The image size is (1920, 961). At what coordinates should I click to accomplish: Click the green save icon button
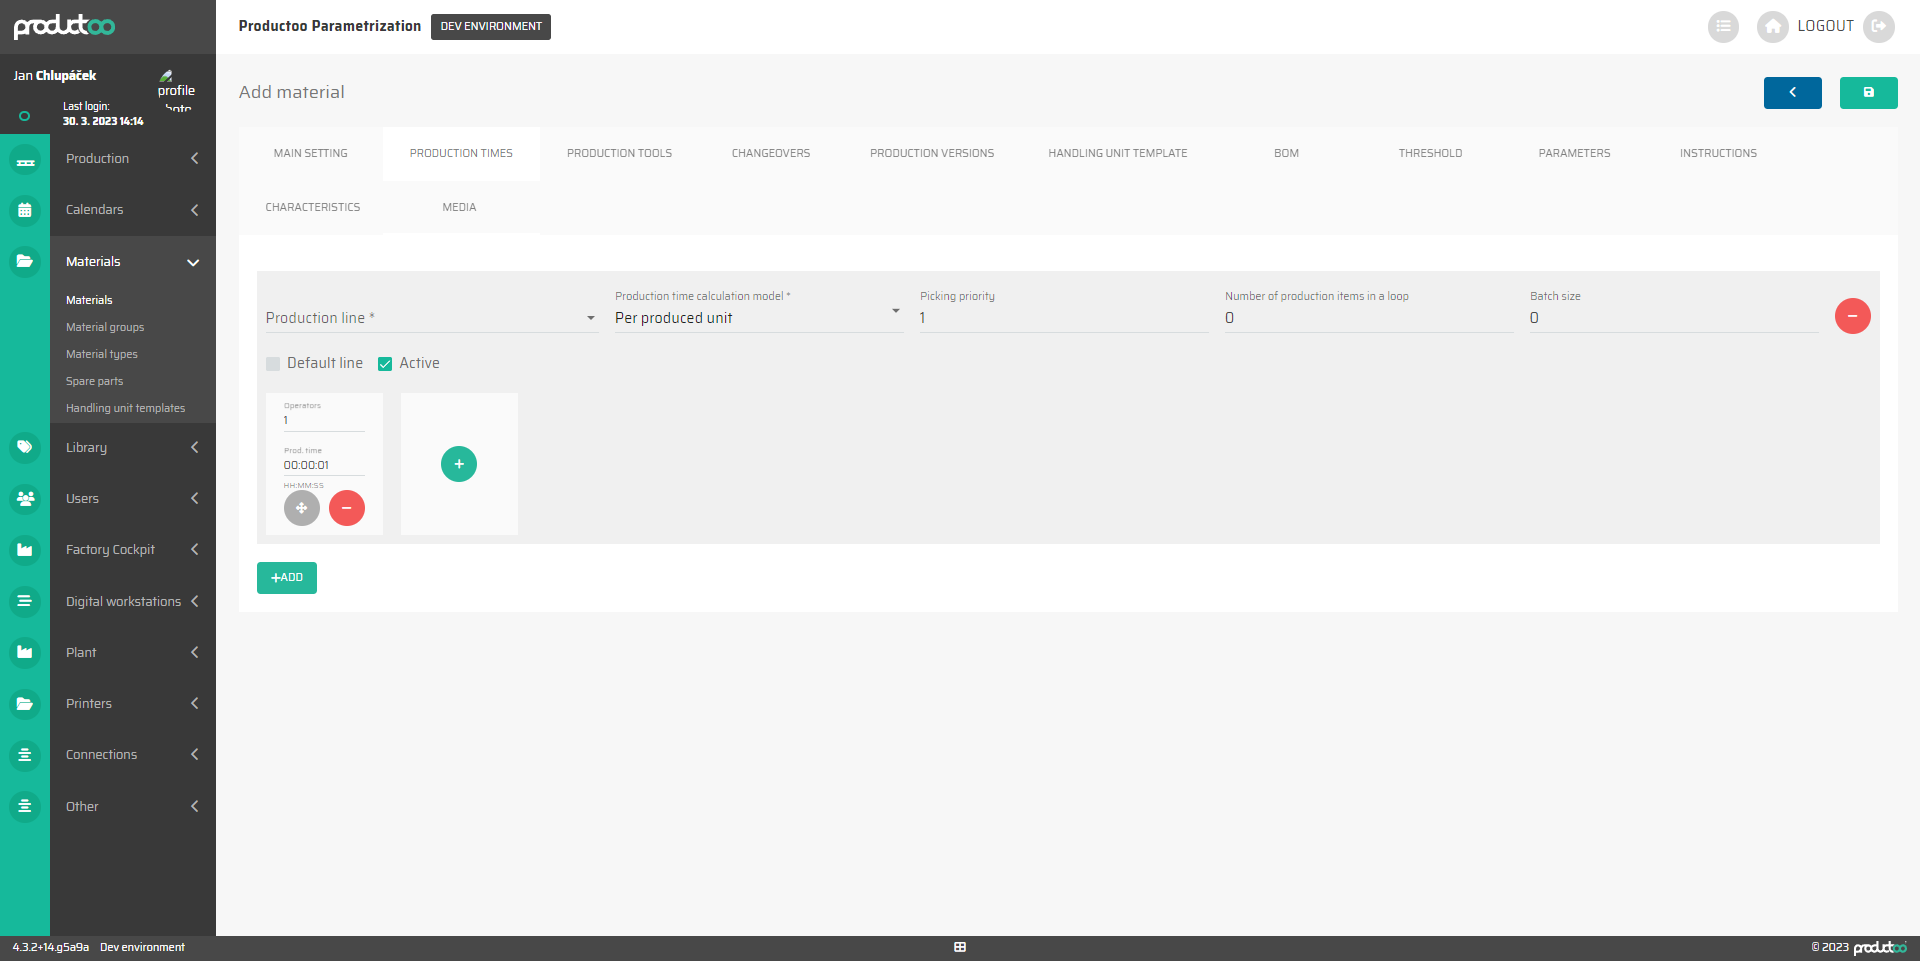click(1868, 92)
